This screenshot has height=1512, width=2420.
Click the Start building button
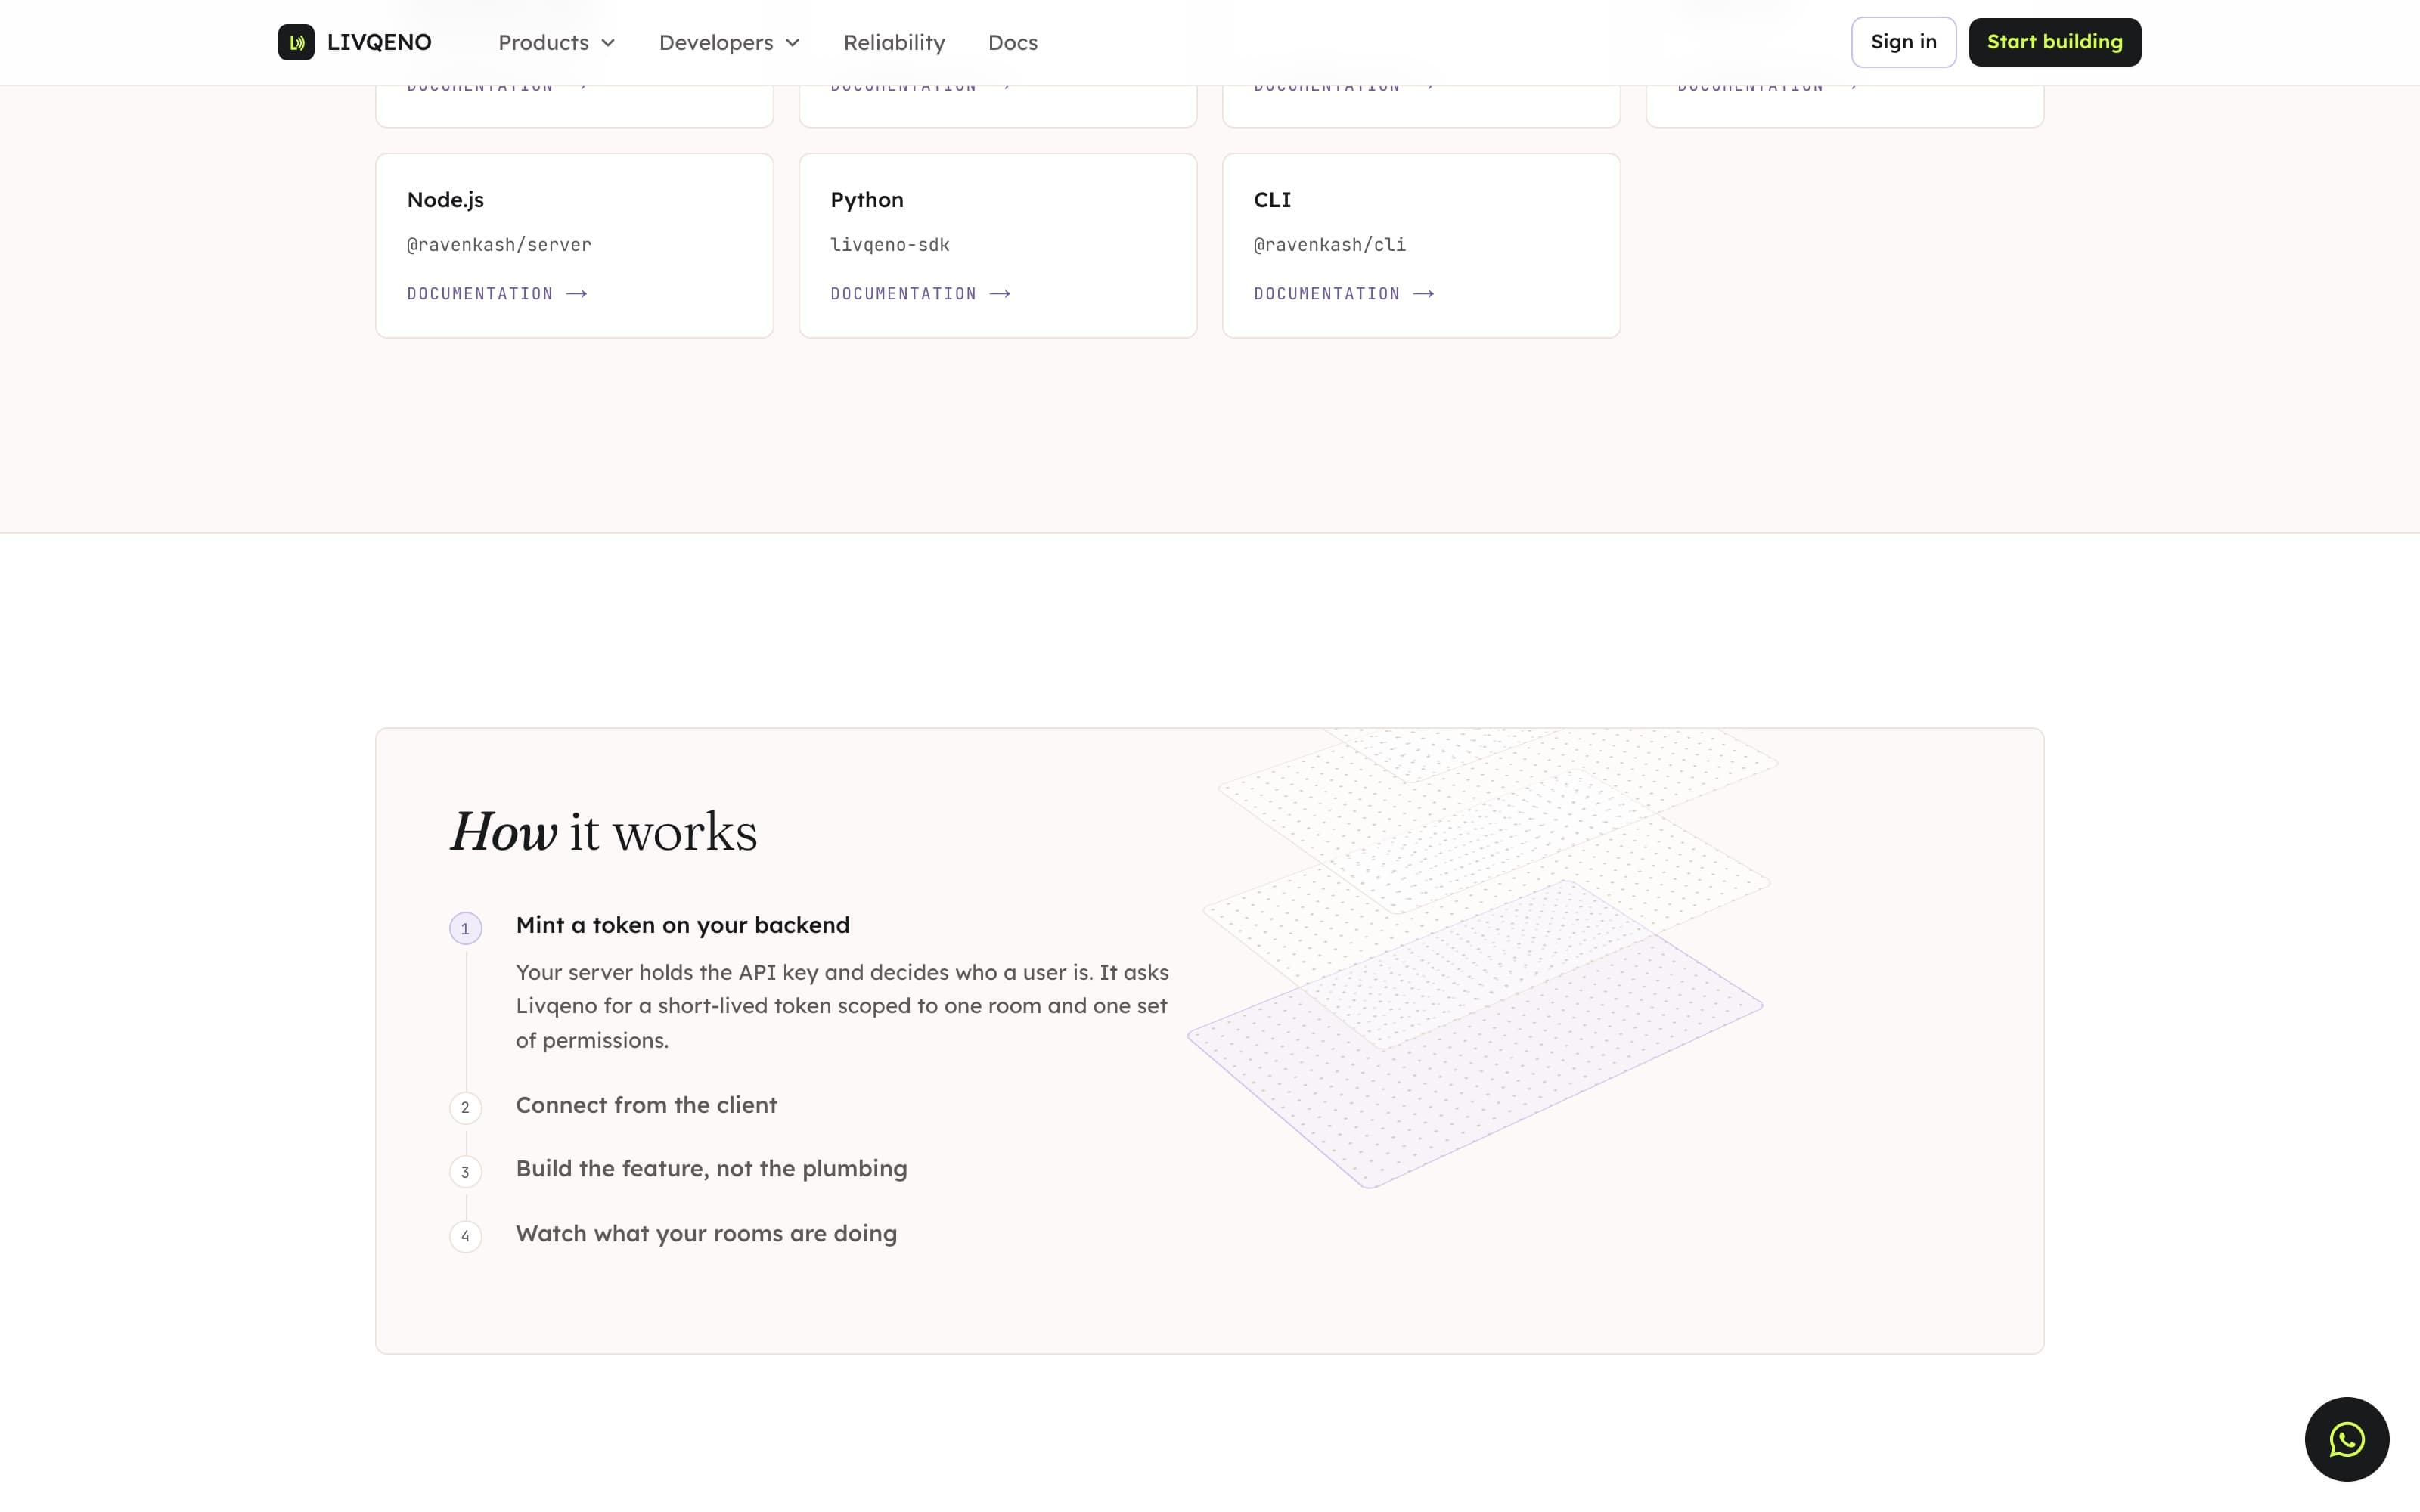tap(2054, 42)
